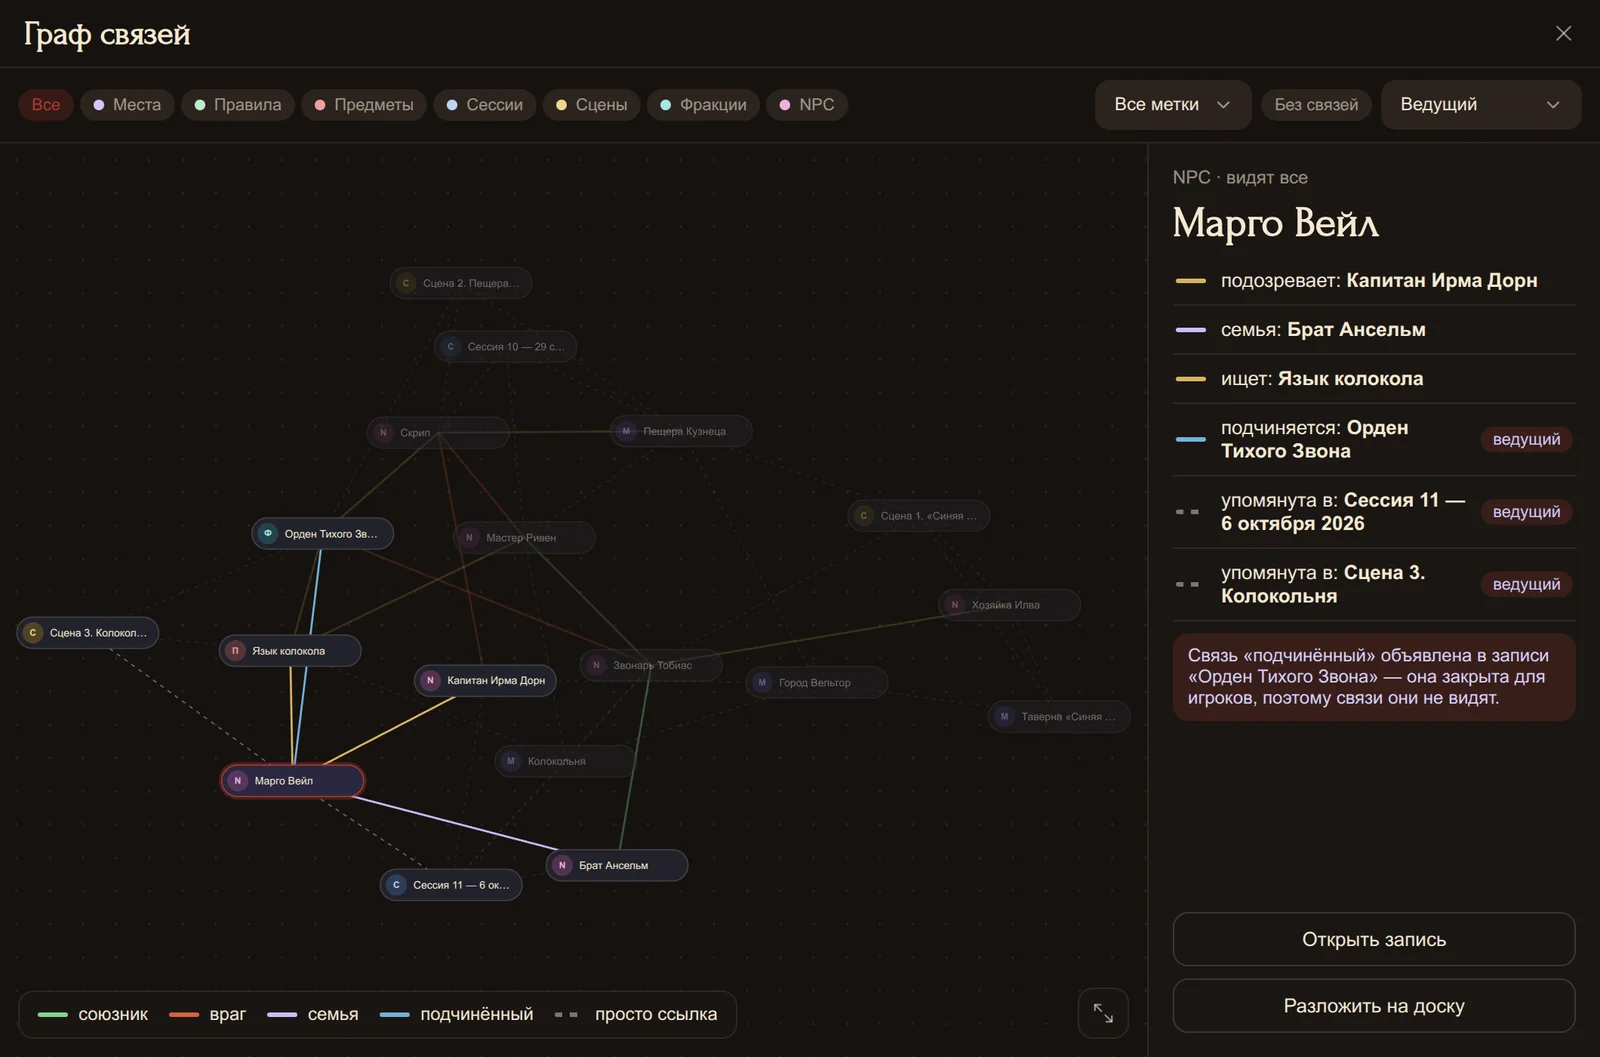
Task: Select the Марго Вейл node
Action: click(293, 781)
